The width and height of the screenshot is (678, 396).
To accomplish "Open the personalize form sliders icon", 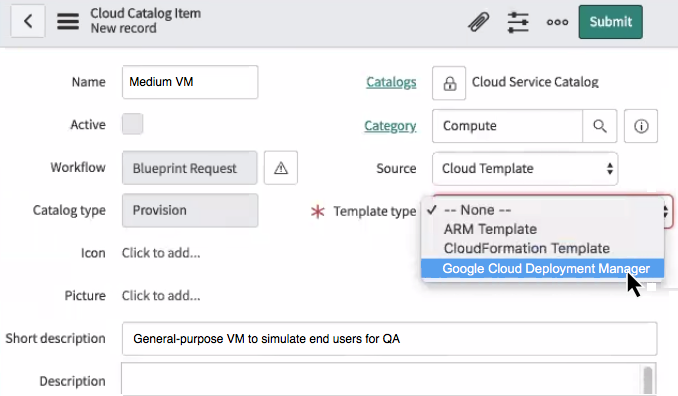I will pos(518,22).
